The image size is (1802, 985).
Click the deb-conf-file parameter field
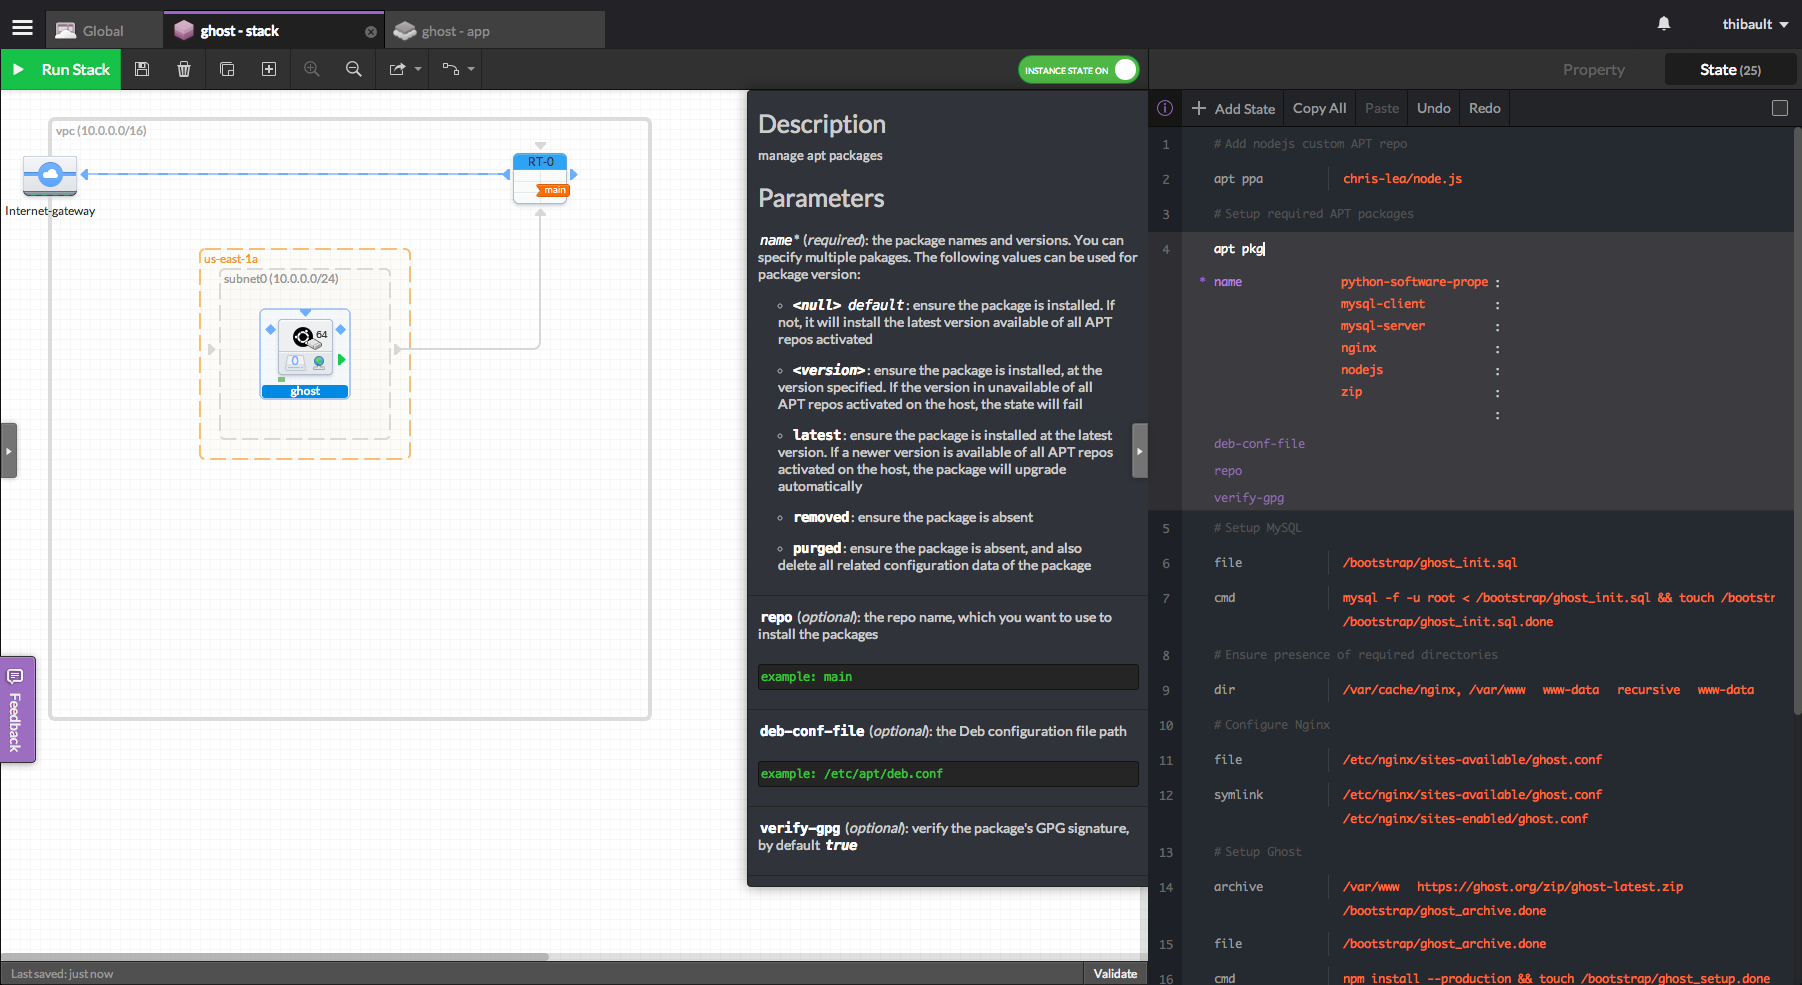pos(1259,444)
